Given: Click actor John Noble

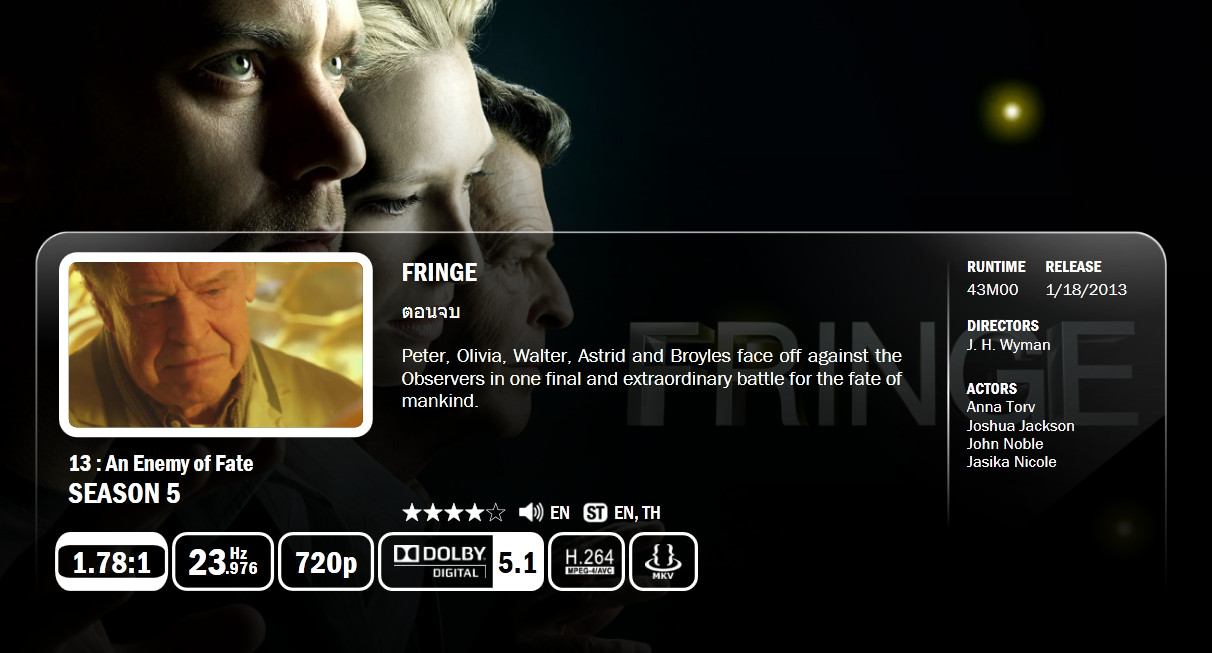Looking at the screenshot, I should tap(1005, 444).
